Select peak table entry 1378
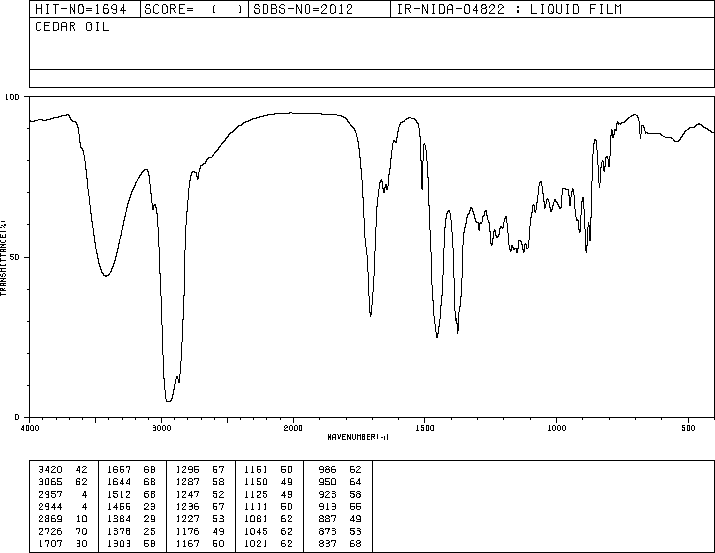 tap(131, 531)
